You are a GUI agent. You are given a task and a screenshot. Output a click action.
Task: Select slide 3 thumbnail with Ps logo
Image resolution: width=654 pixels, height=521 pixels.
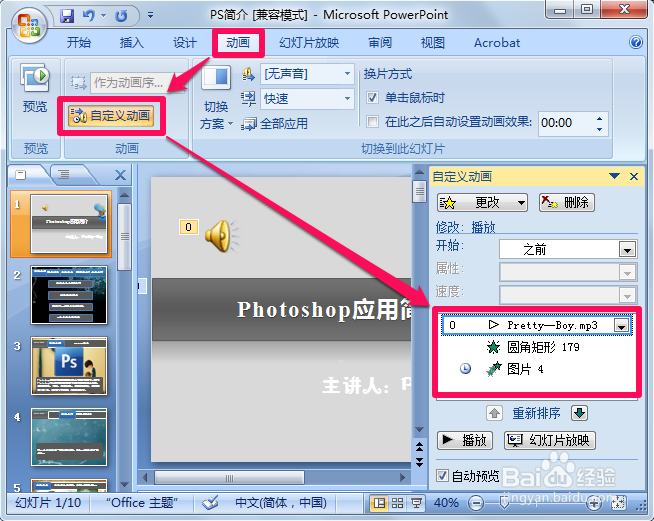[69, 366]
